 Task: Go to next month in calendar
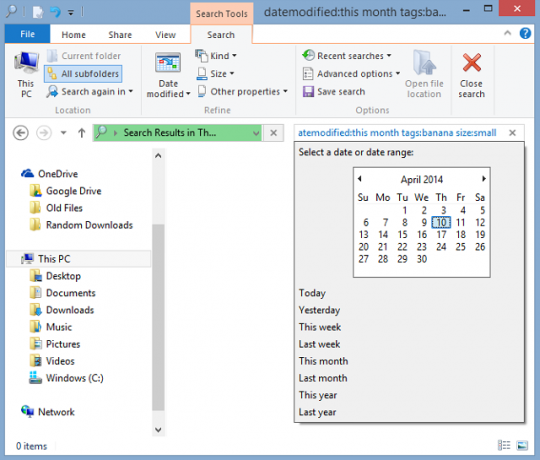[x=484, y=179]
